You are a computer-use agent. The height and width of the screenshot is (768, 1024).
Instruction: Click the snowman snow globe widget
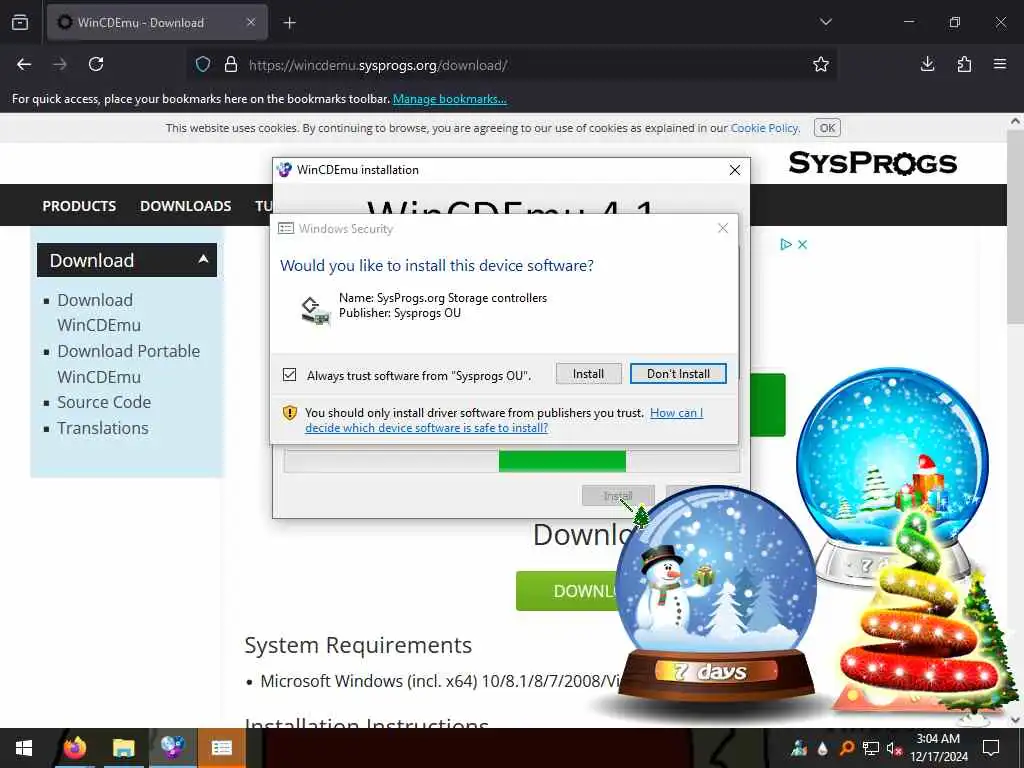coord(716,596)
